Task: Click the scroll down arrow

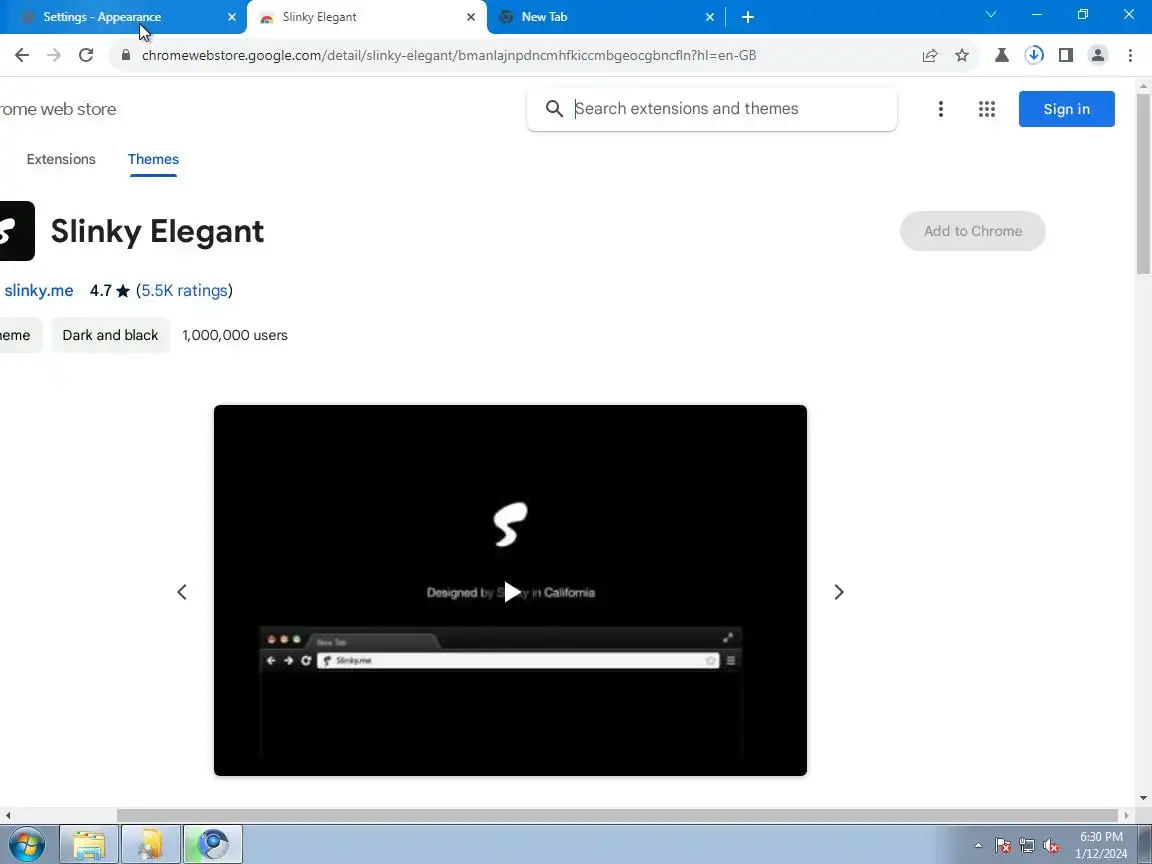Action: tap(1143, 798)
